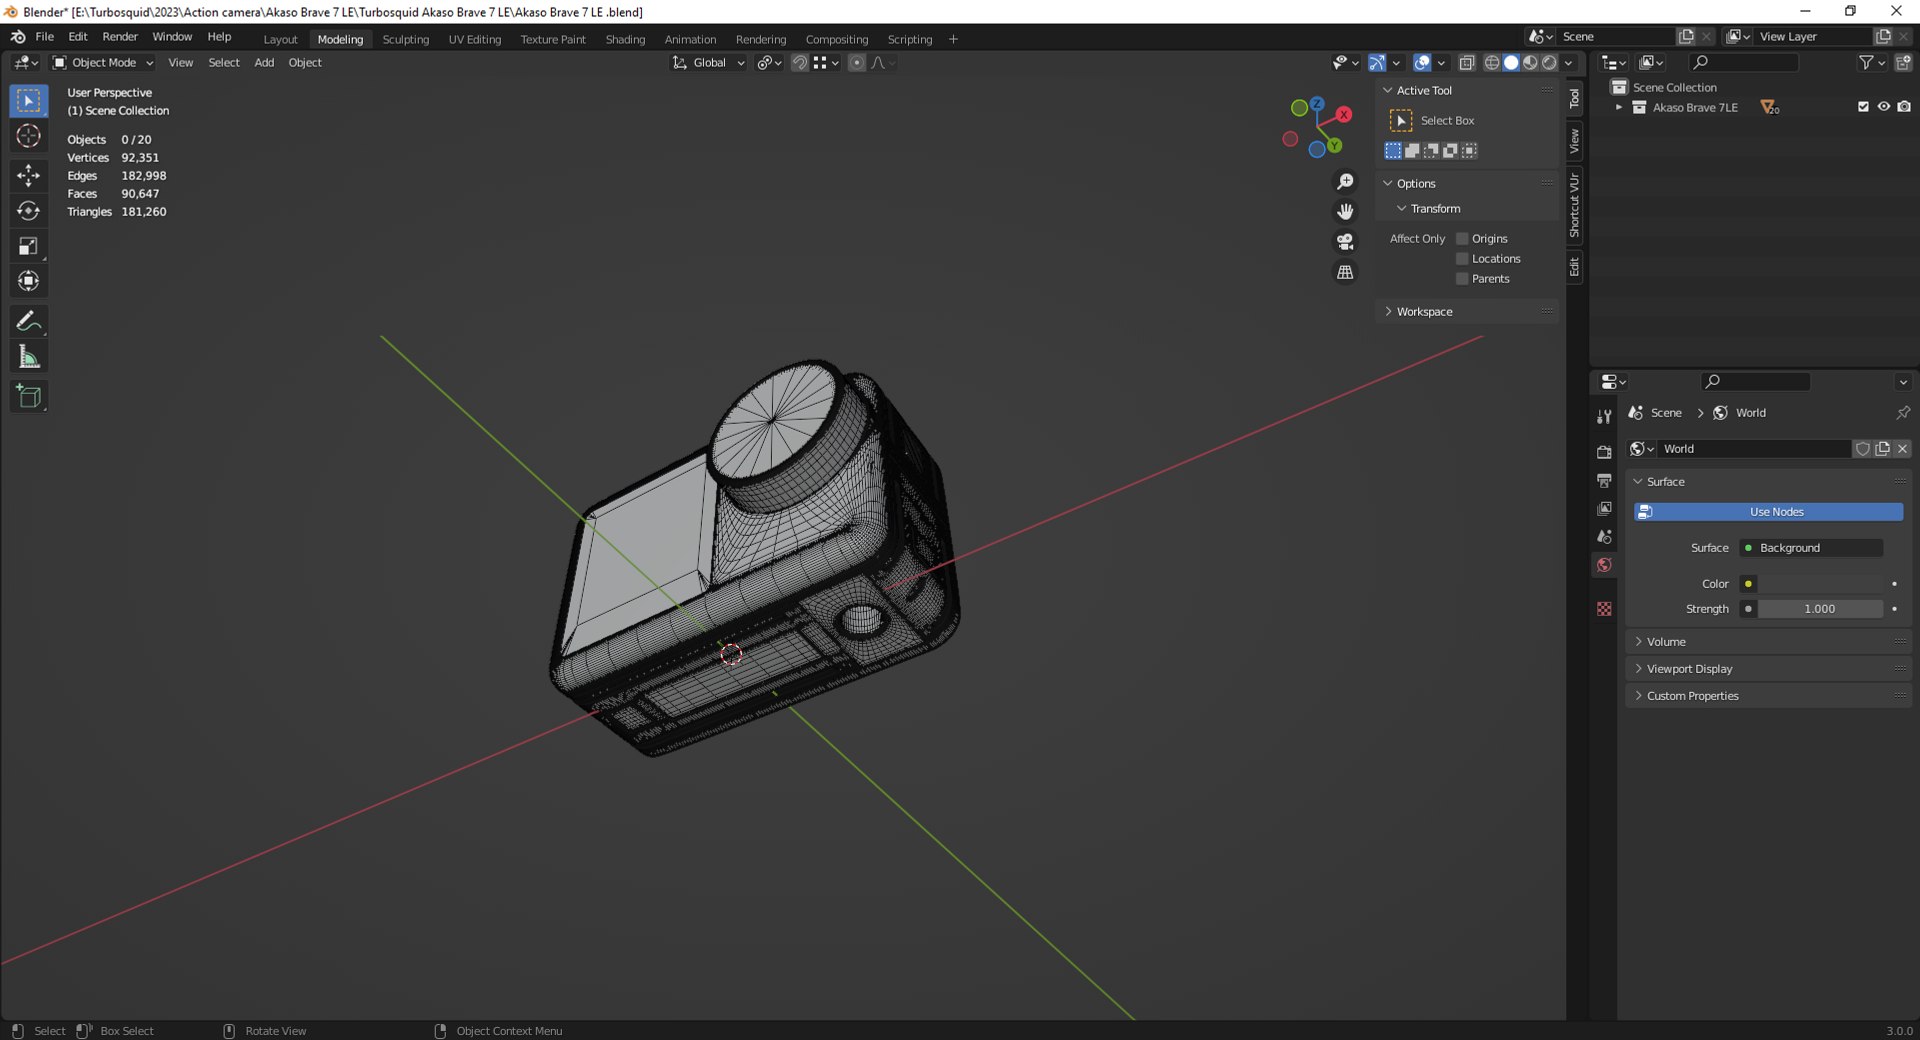Click the world Color swatch
Screen dimensions: 1920x1040
tap(1821, 584)
